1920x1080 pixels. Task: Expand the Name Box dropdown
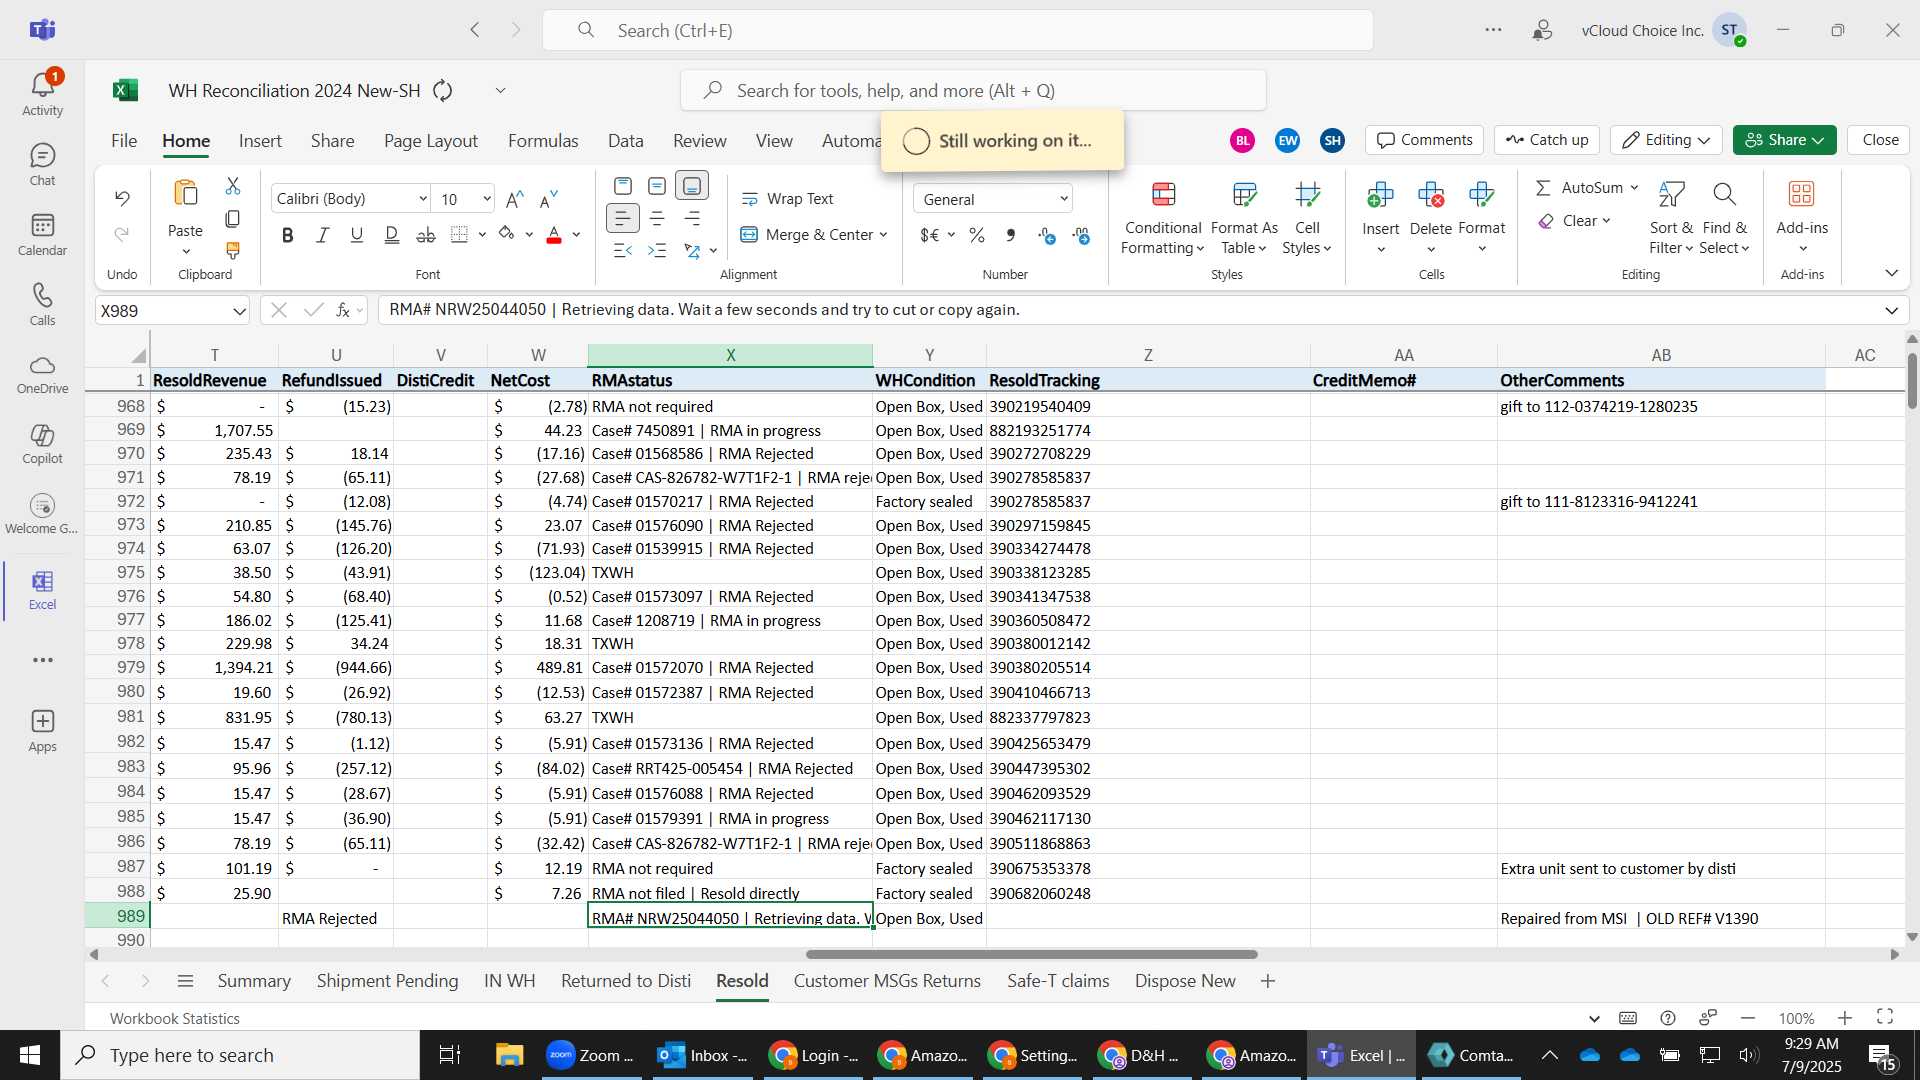[x=239, y=311]
